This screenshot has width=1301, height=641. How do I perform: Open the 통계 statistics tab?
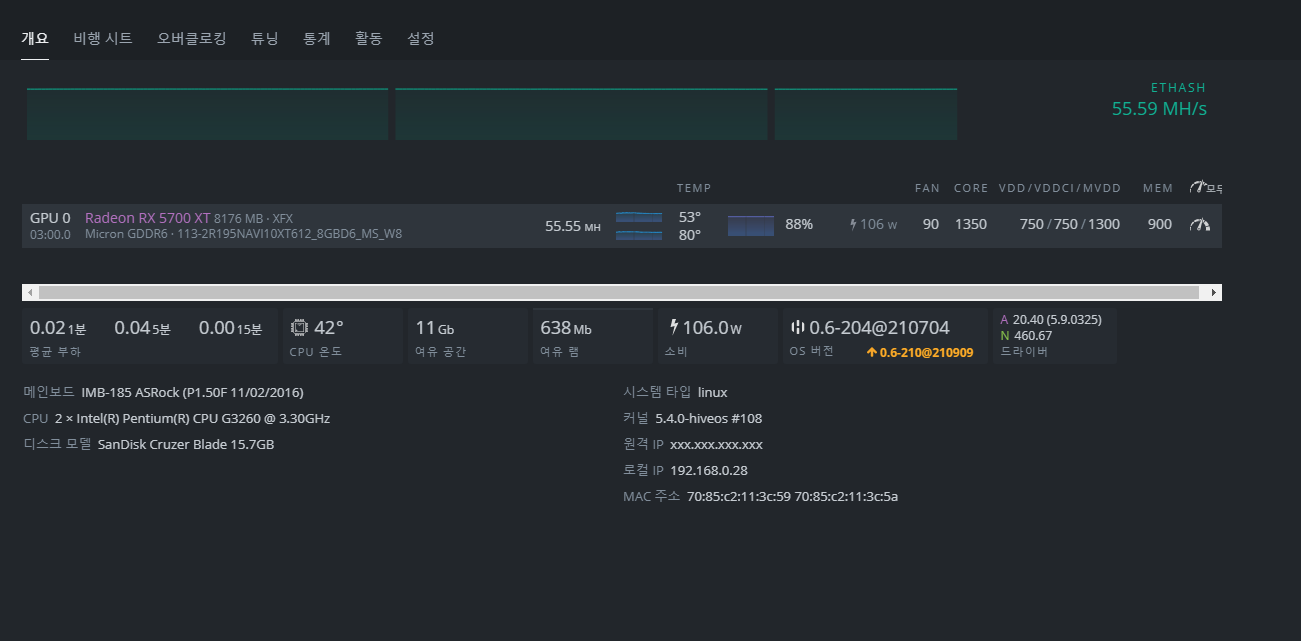pos(317,38)
